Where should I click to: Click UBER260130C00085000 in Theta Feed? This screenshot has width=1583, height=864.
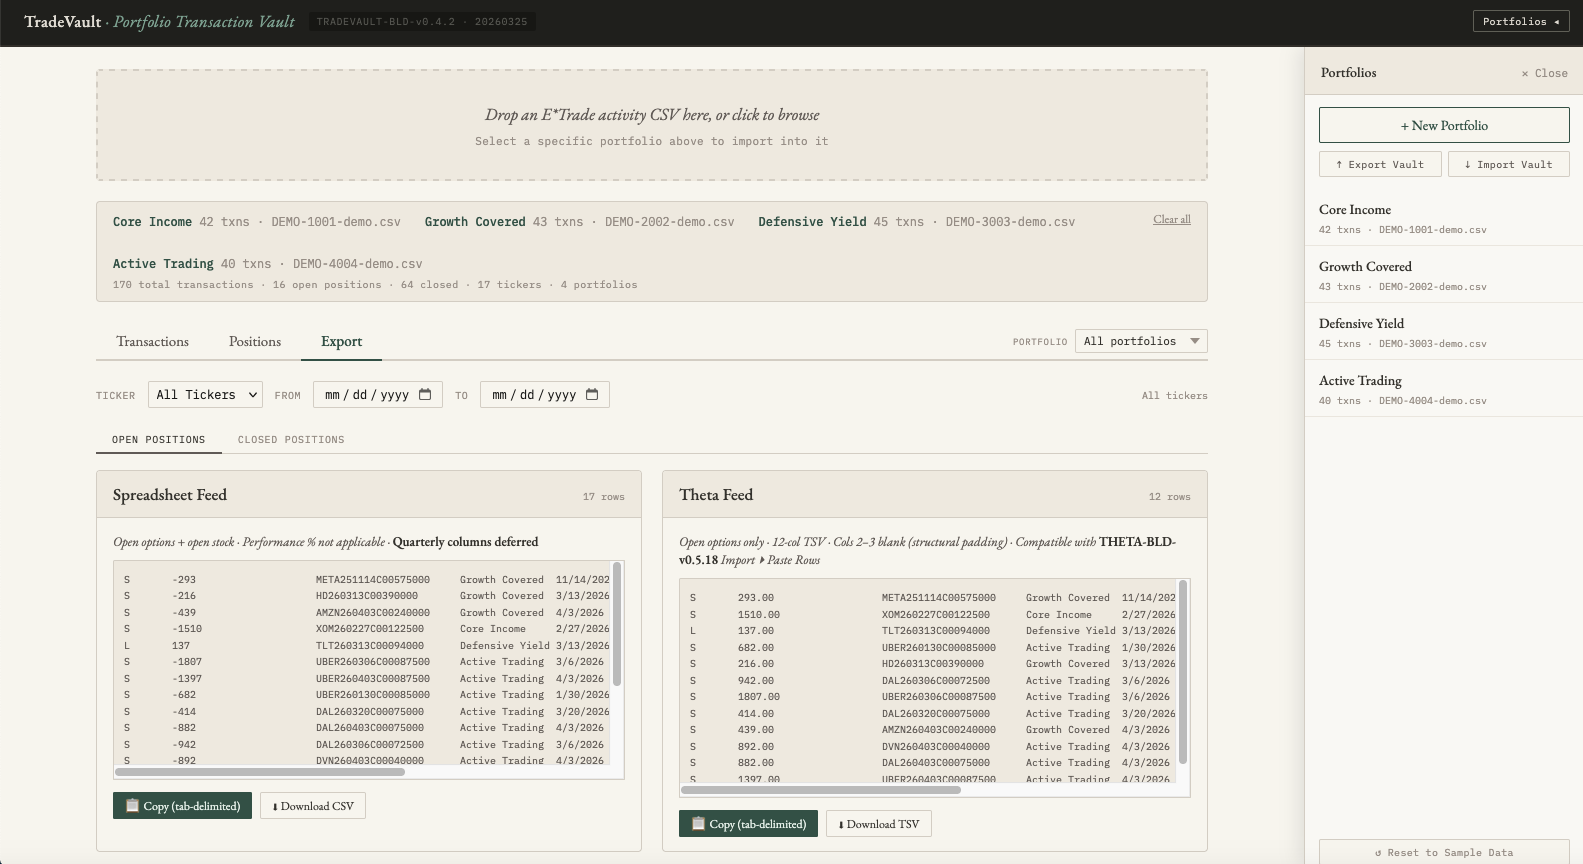coord(939,647)
